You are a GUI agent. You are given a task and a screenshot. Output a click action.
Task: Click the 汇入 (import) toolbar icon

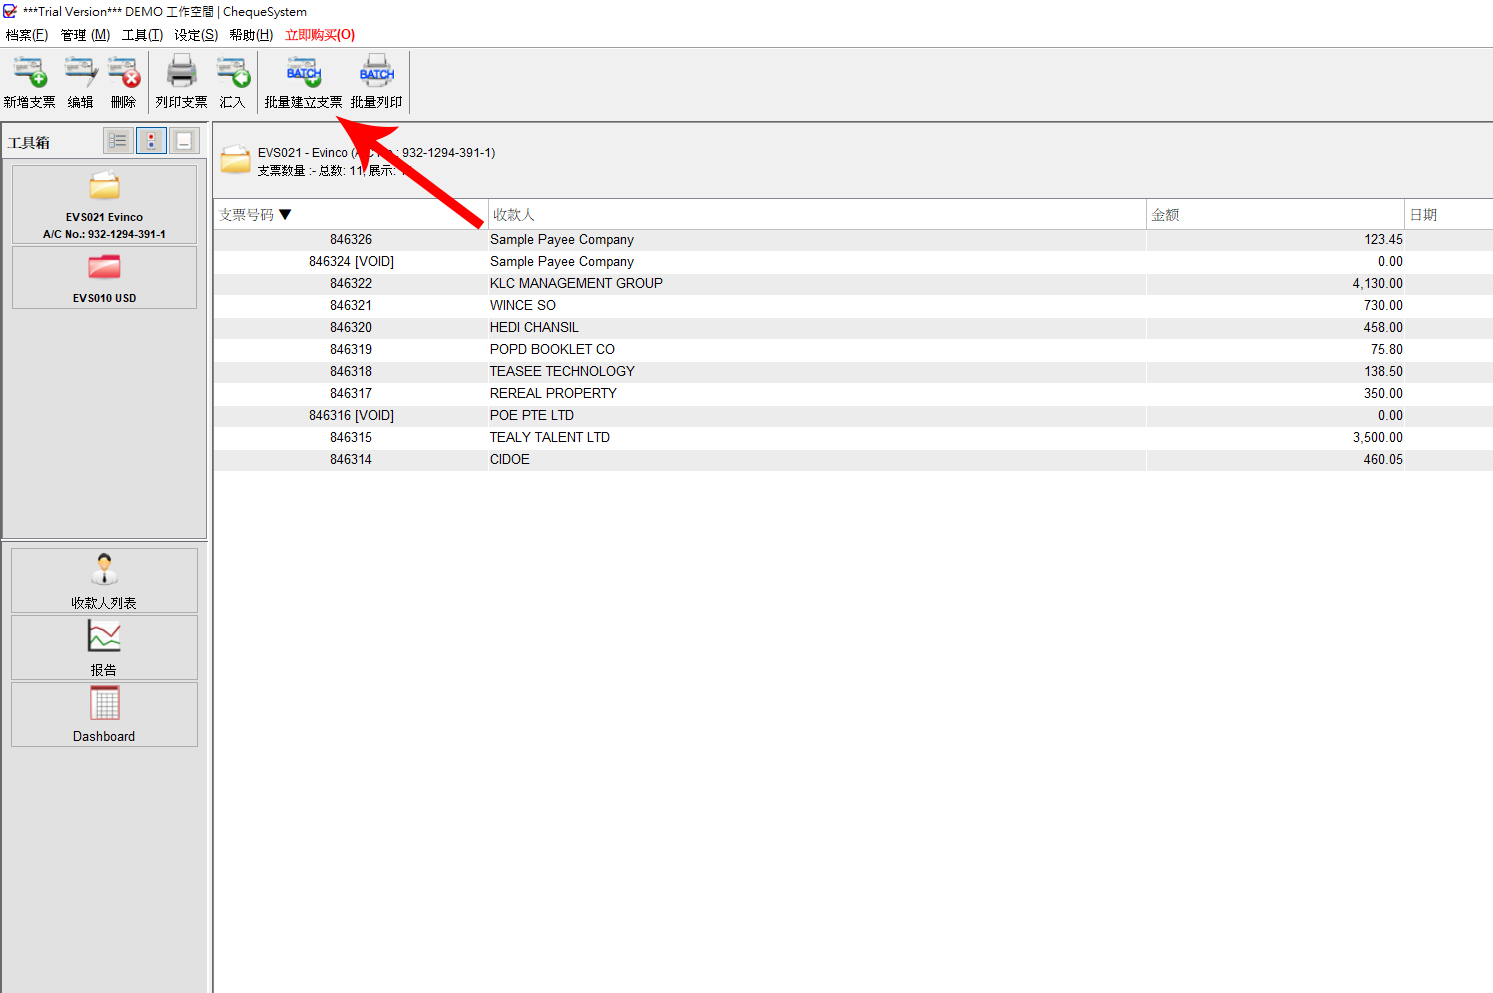(x=233, y=72)
